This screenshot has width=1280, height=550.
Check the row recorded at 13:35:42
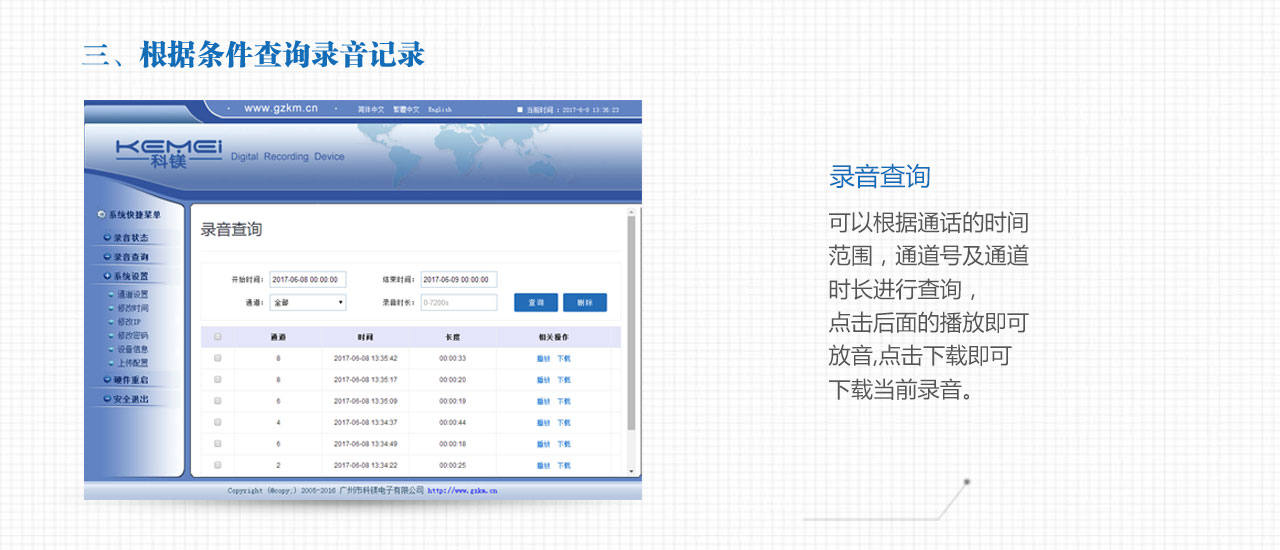pos(218,358)
